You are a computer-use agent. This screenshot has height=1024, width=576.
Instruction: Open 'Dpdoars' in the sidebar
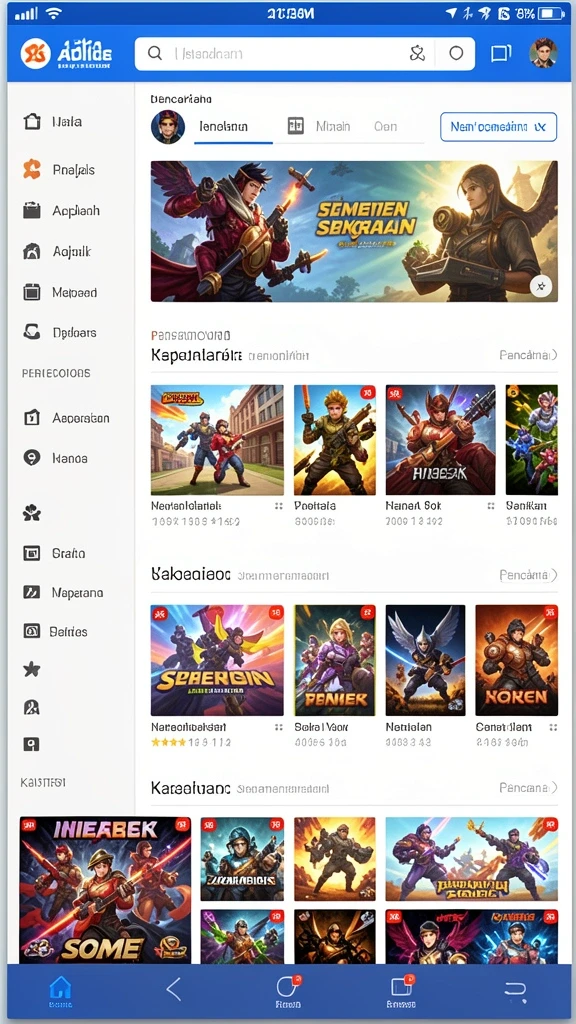(x=74, y=332)
